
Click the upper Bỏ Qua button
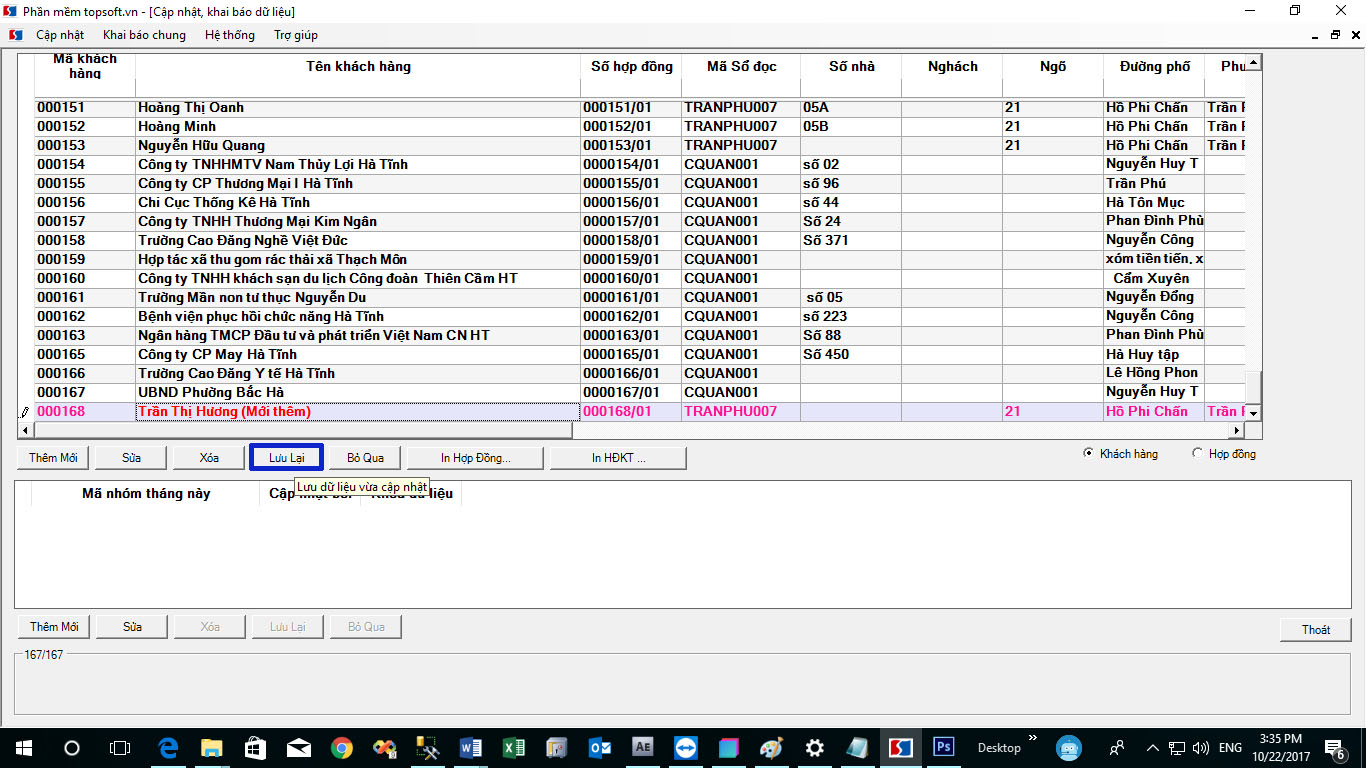coord(365,458)
